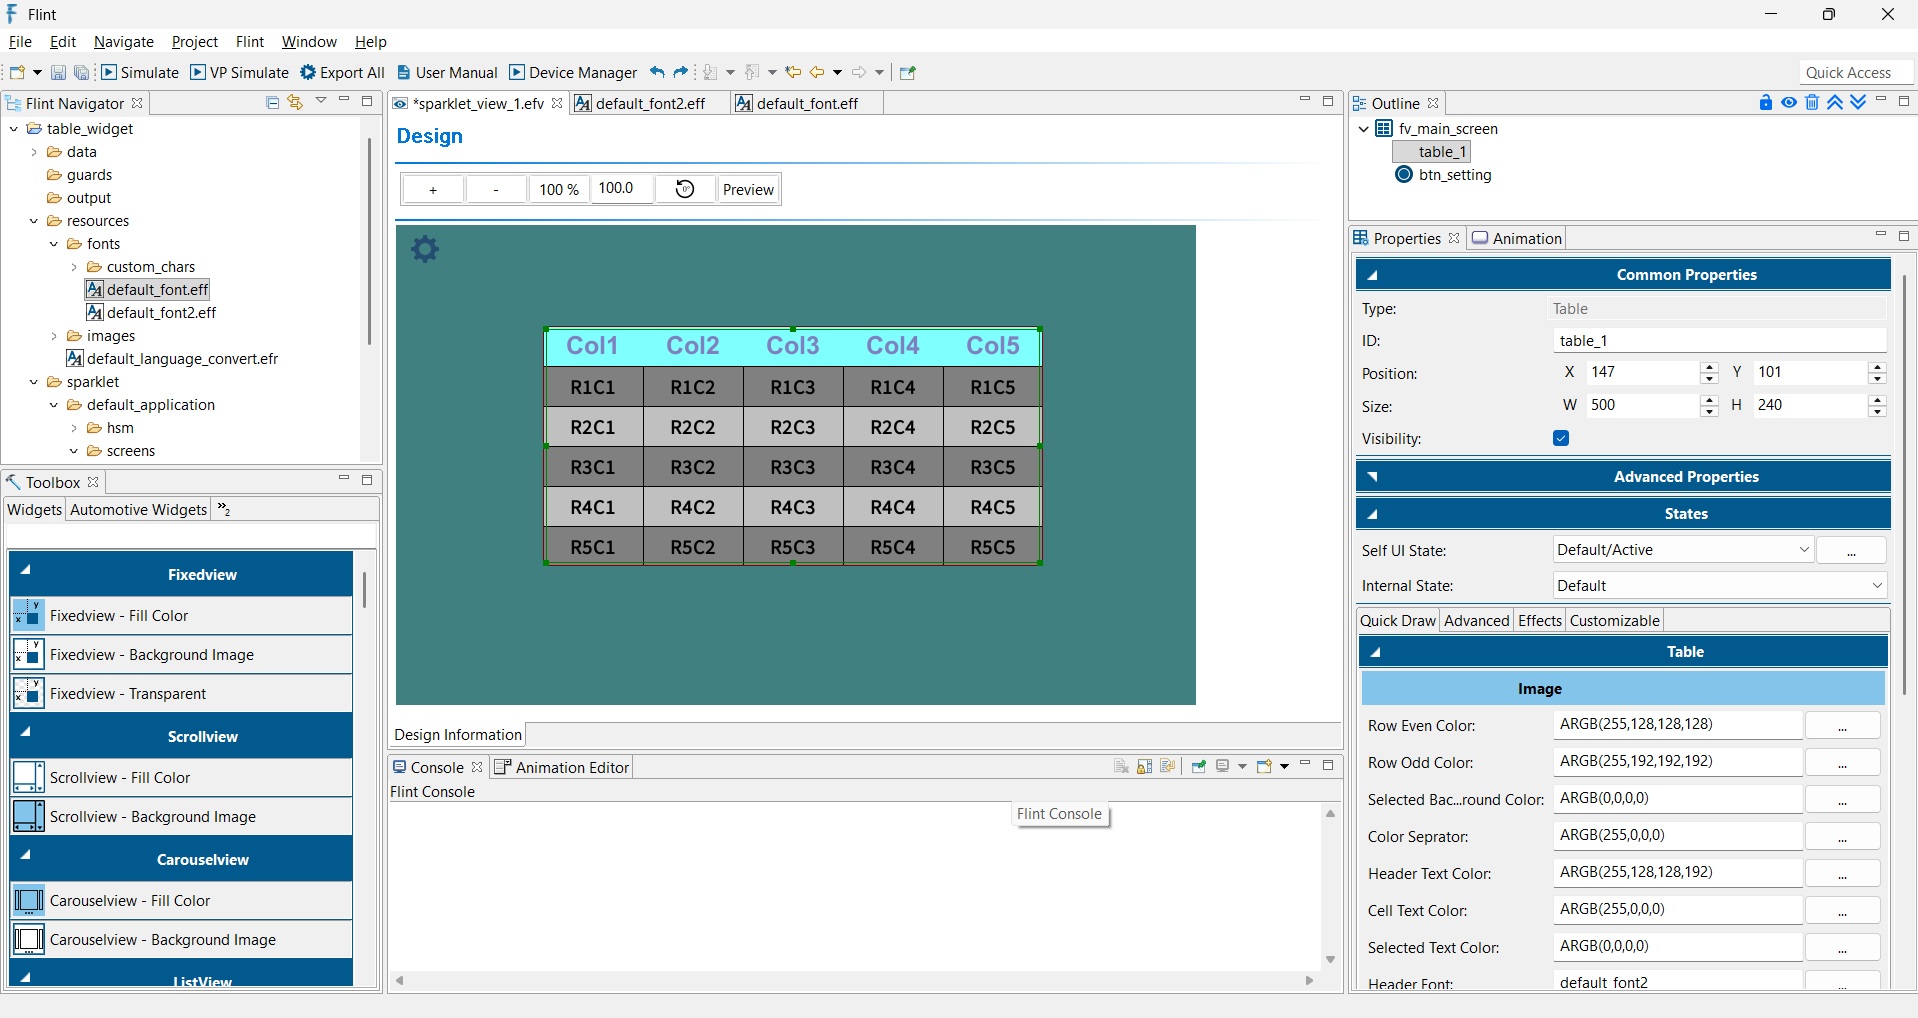1918x1018 pixels.
Task: Click the Clear Console icon
Action: click(x=1121, y=767)
